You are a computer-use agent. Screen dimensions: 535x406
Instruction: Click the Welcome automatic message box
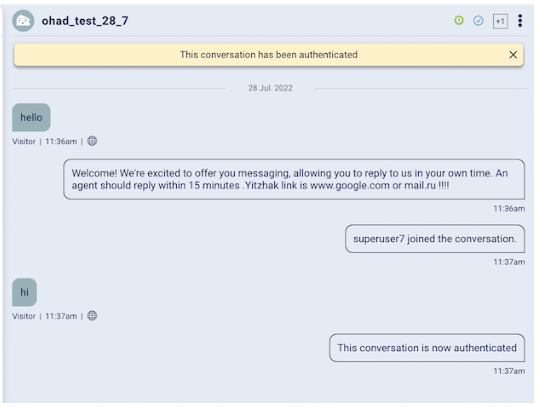point(294,179)
